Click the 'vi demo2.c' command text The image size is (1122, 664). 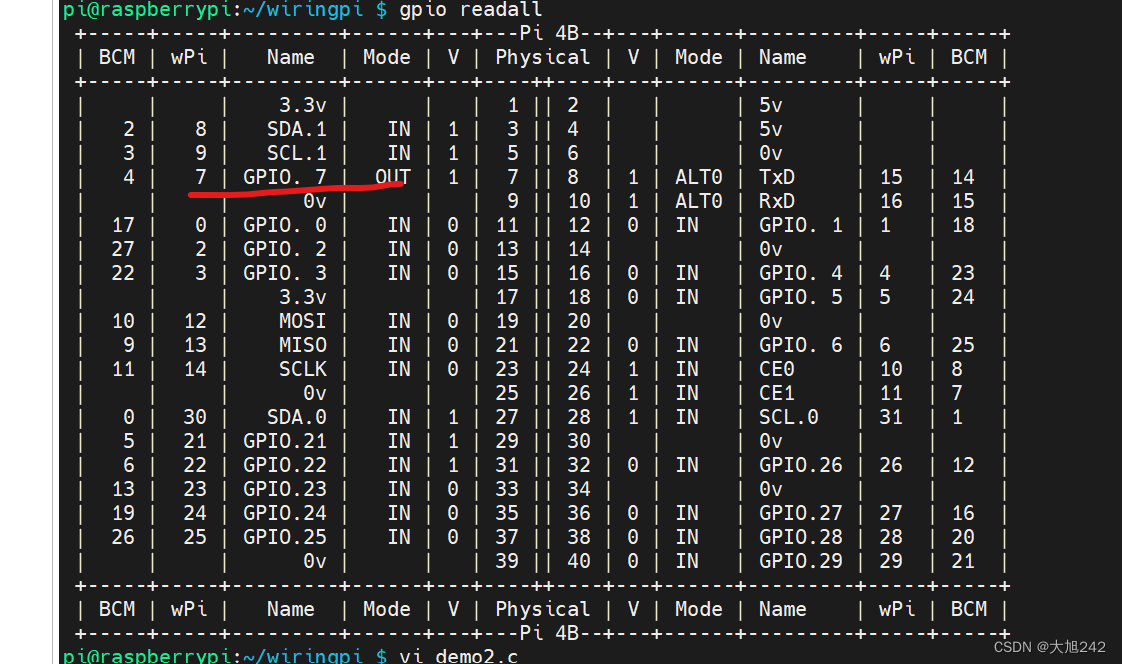click(458, 656)
